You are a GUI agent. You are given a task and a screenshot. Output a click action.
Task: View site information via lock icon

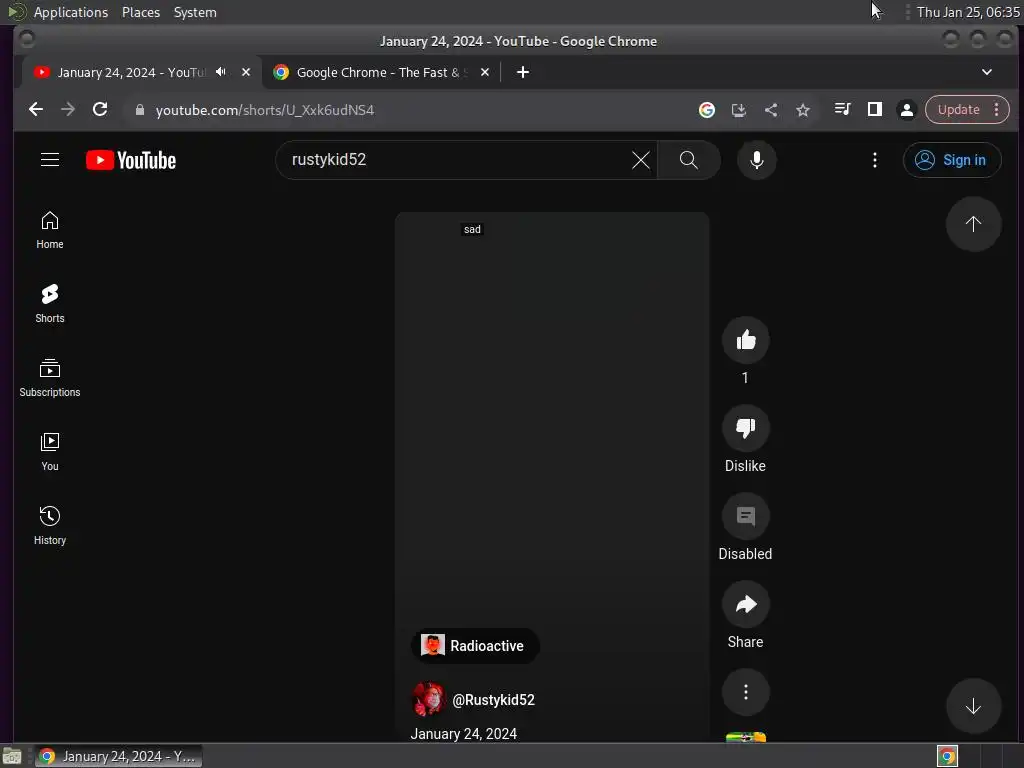(x=139, y=110)
